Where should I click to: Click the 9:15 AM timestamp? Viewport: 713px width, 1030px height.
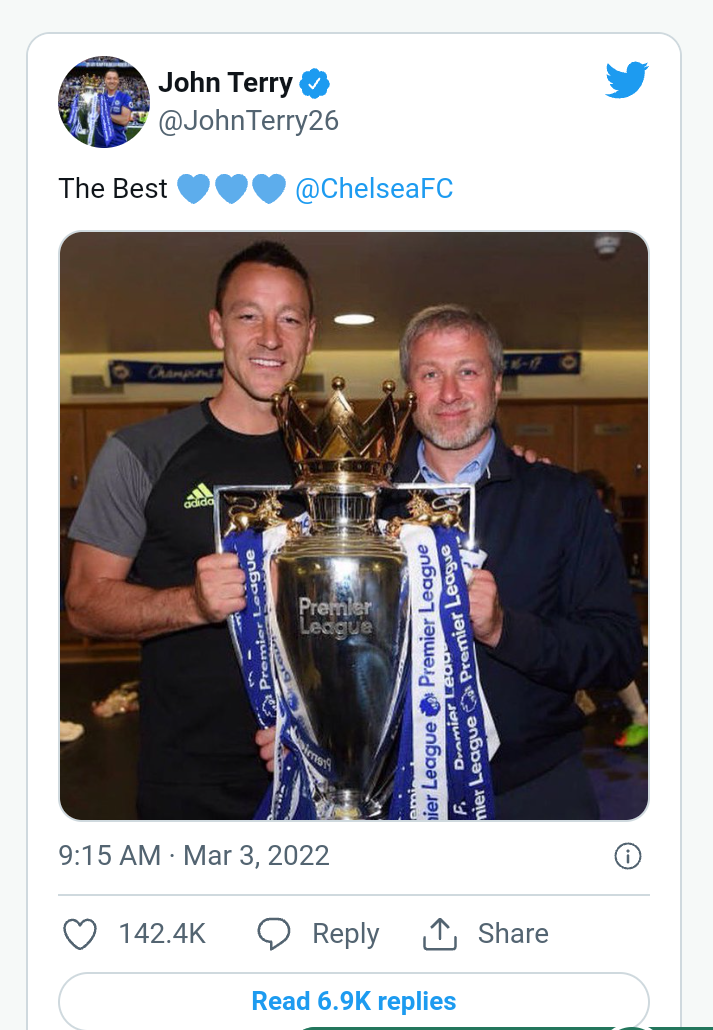click(x=109, y=856)
